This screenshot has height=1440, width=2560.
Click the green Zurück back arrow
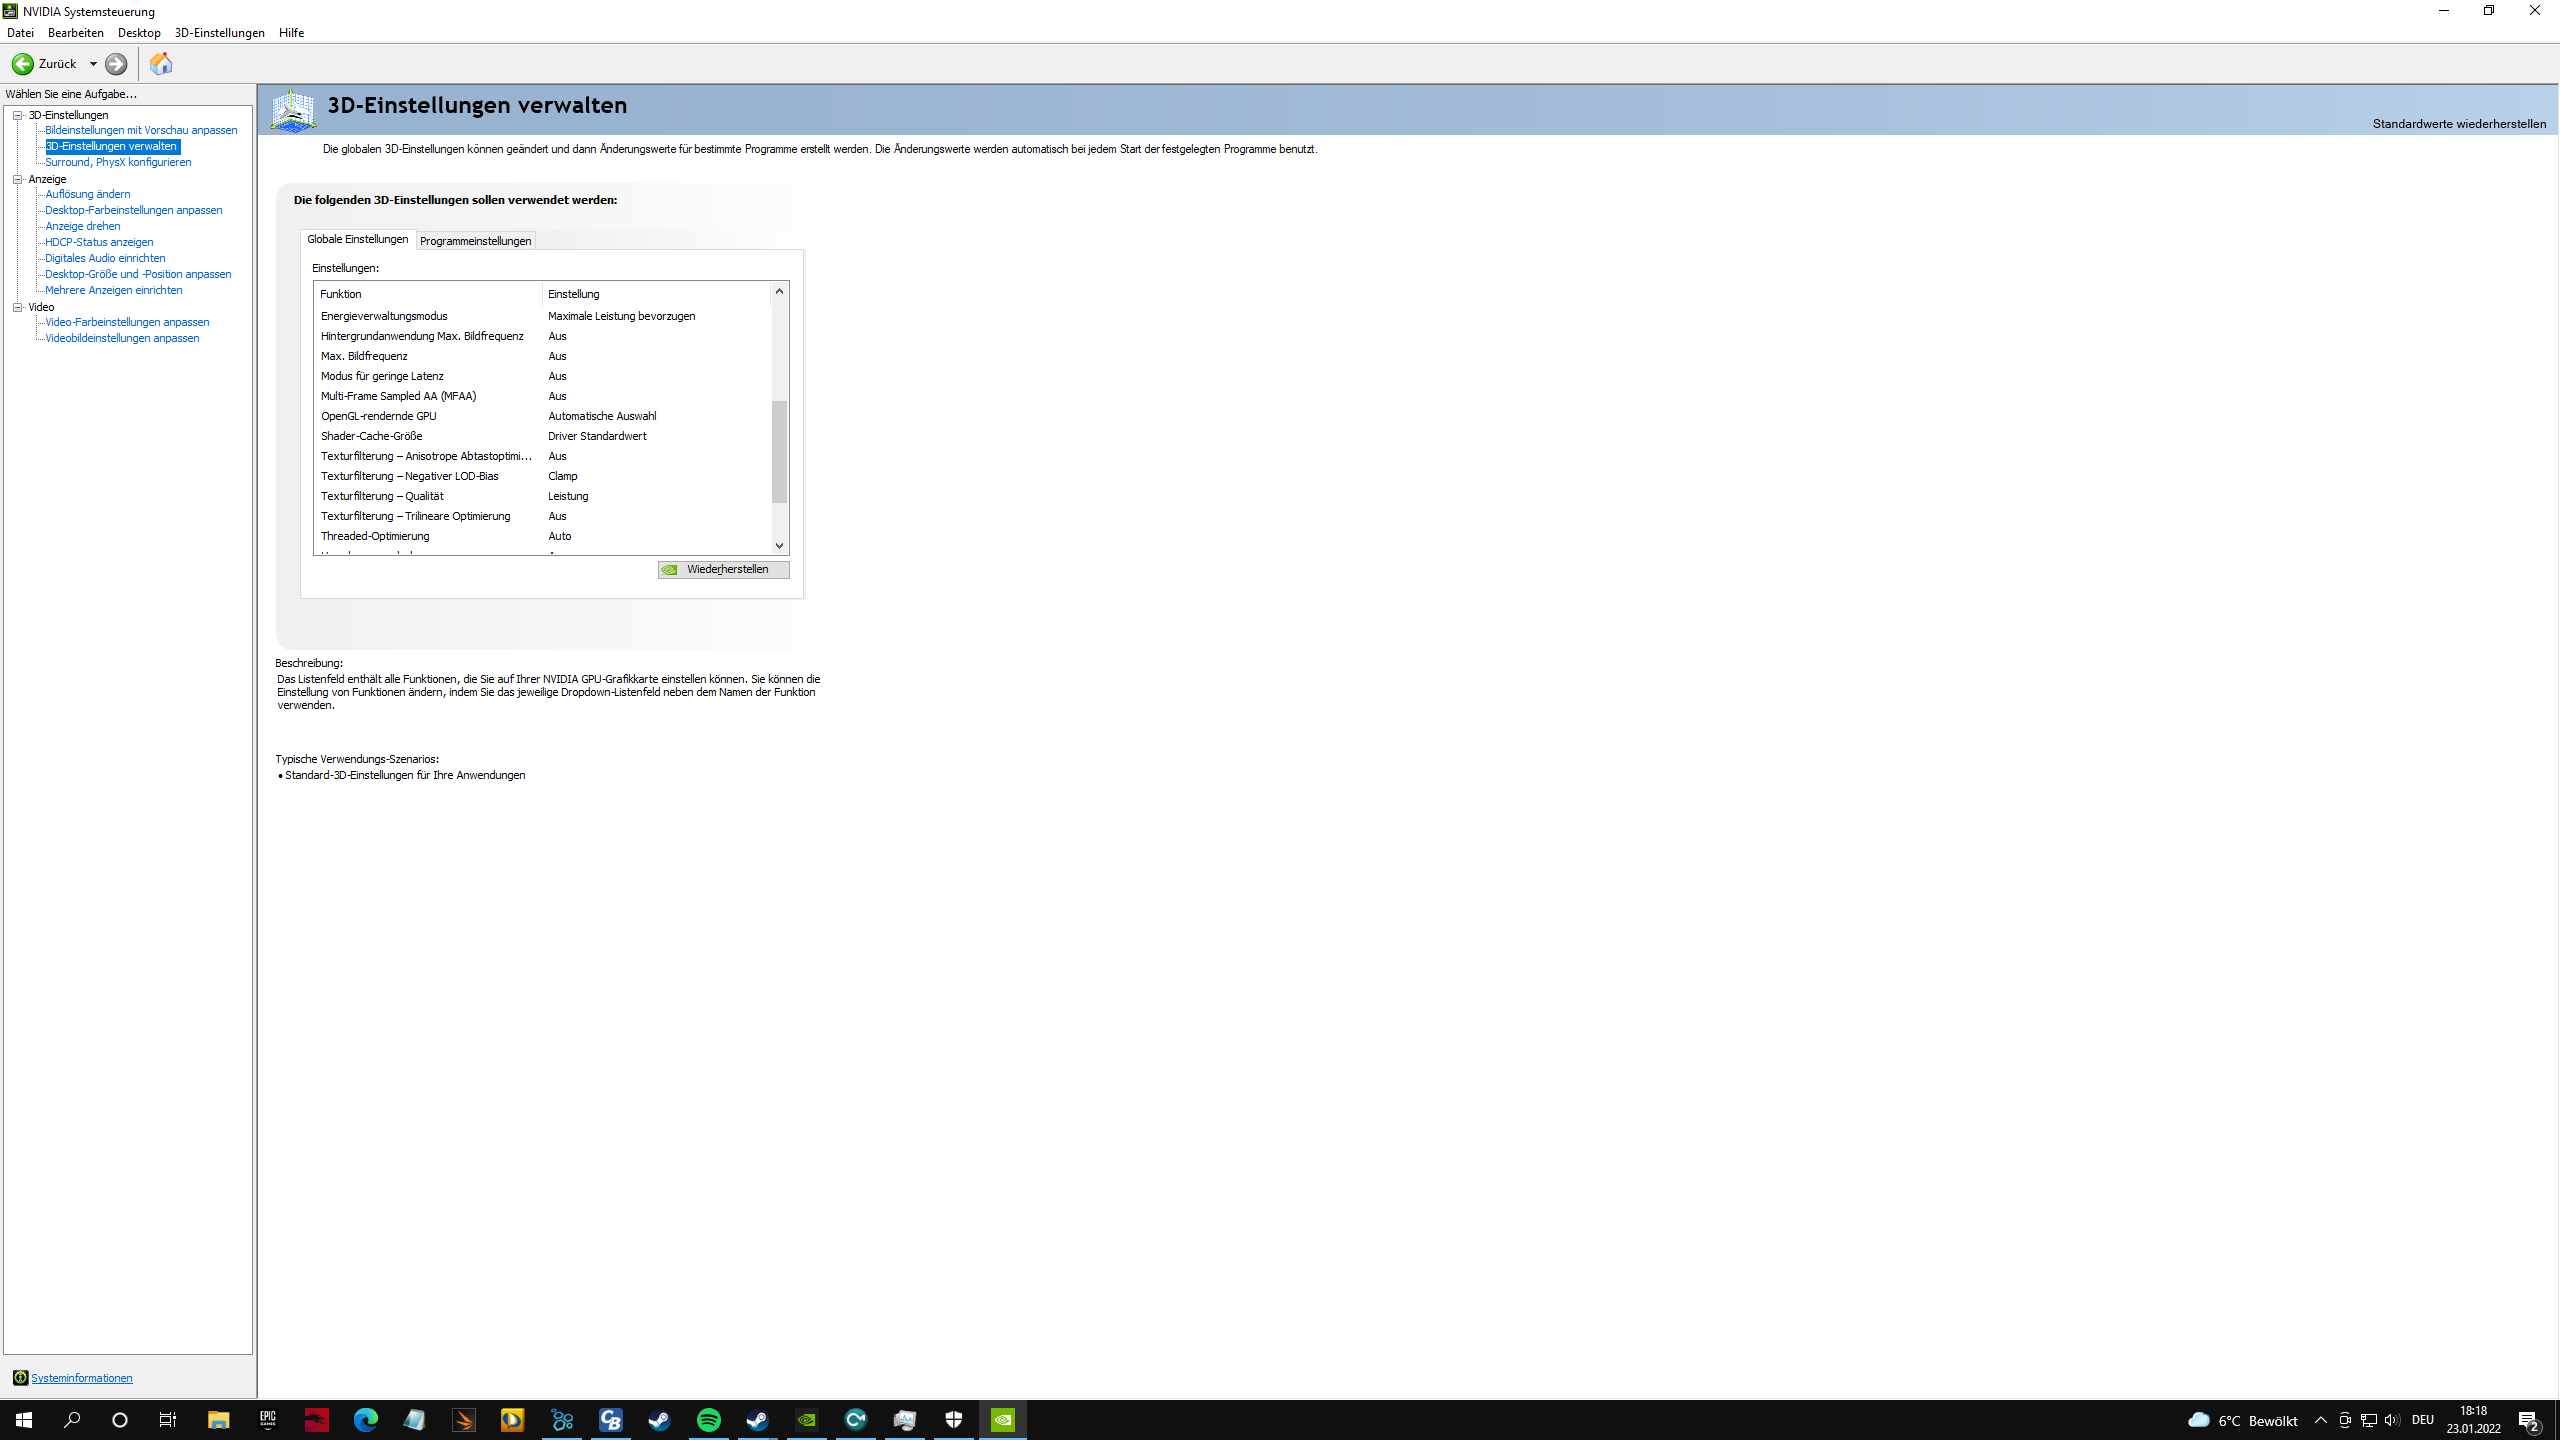pos(23,64)
